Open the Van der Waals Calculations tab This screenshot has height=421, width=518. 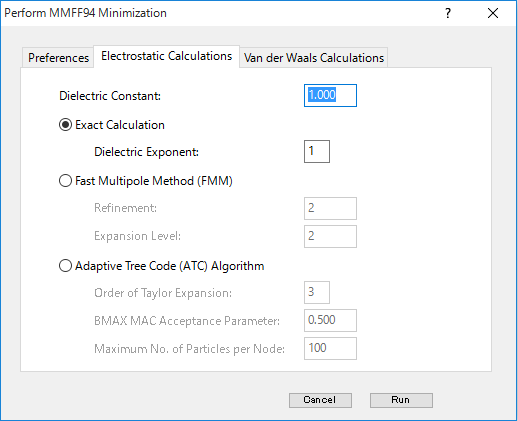coord(314,58)
